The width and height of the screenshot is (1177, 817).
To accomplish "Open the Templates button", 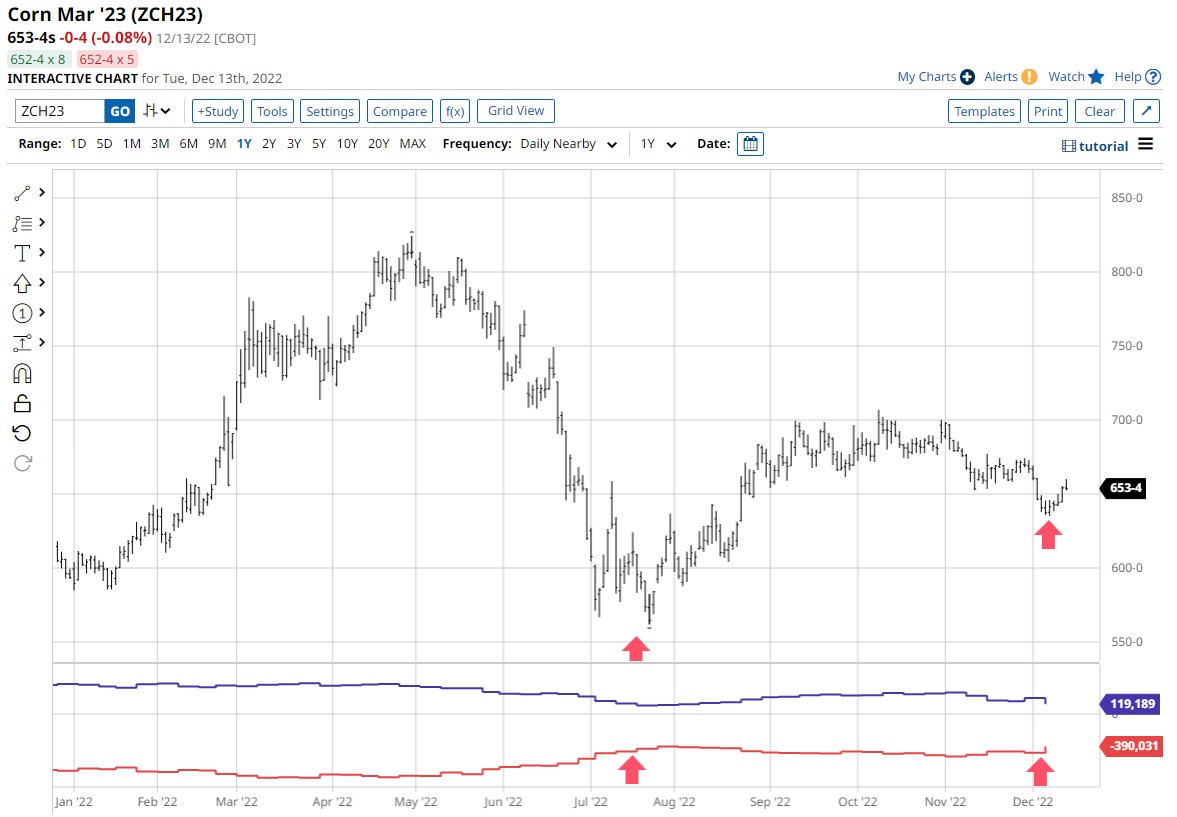I will tap(984, 111).
